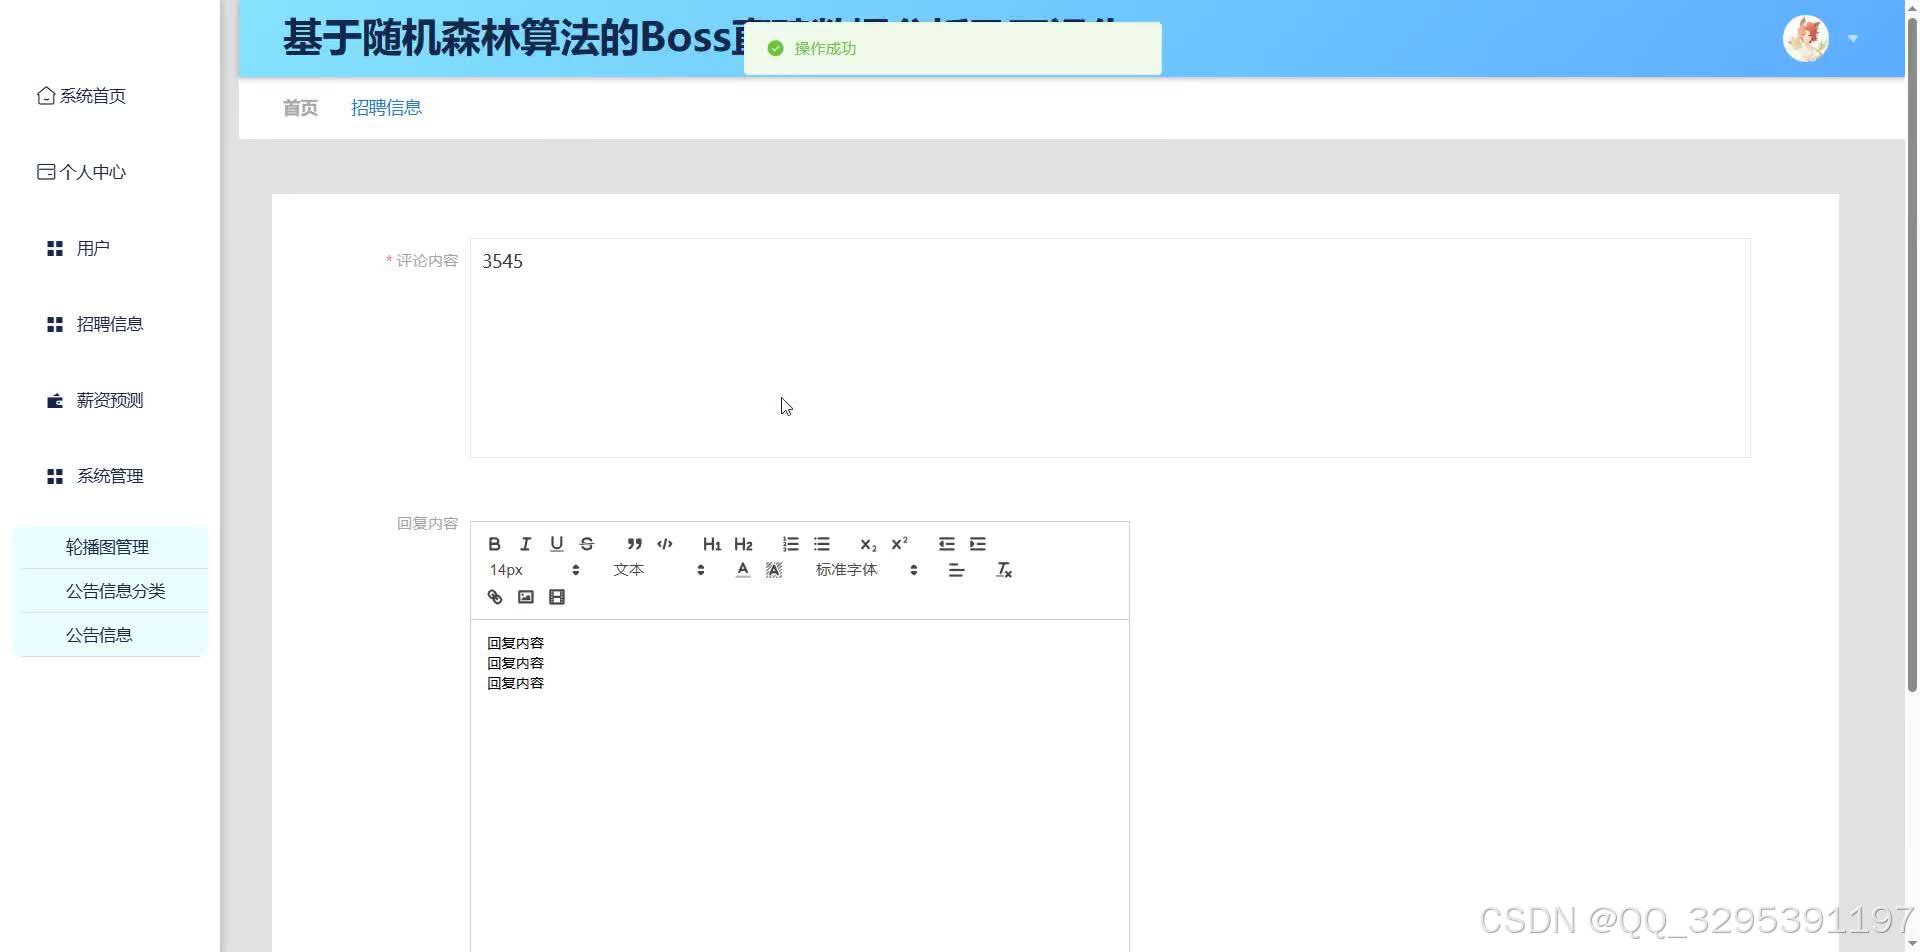The width and height of the screenshot is (1920, 952).
Task: Focus the 评论内容 text area
Action: (x=1110, y=348)
